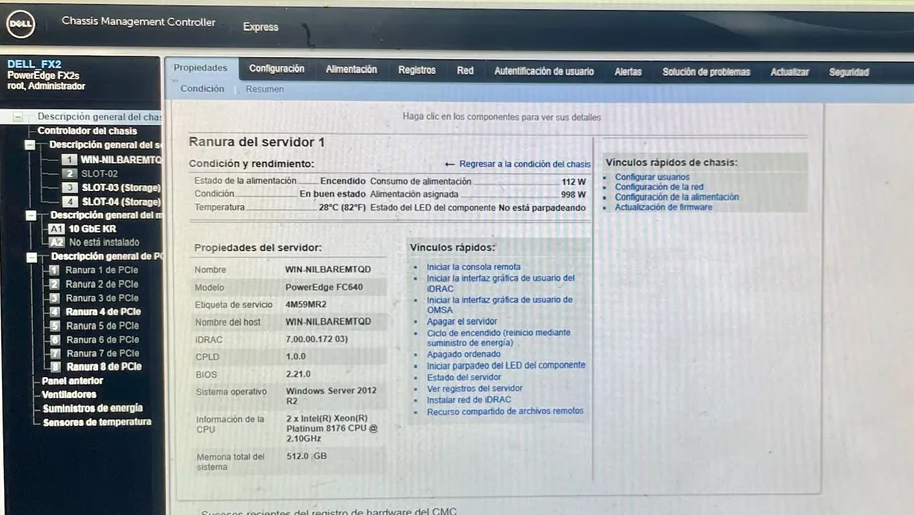The image size is (914, 515).
Task: Open the Propiedades tab
Action: [201, 68]
